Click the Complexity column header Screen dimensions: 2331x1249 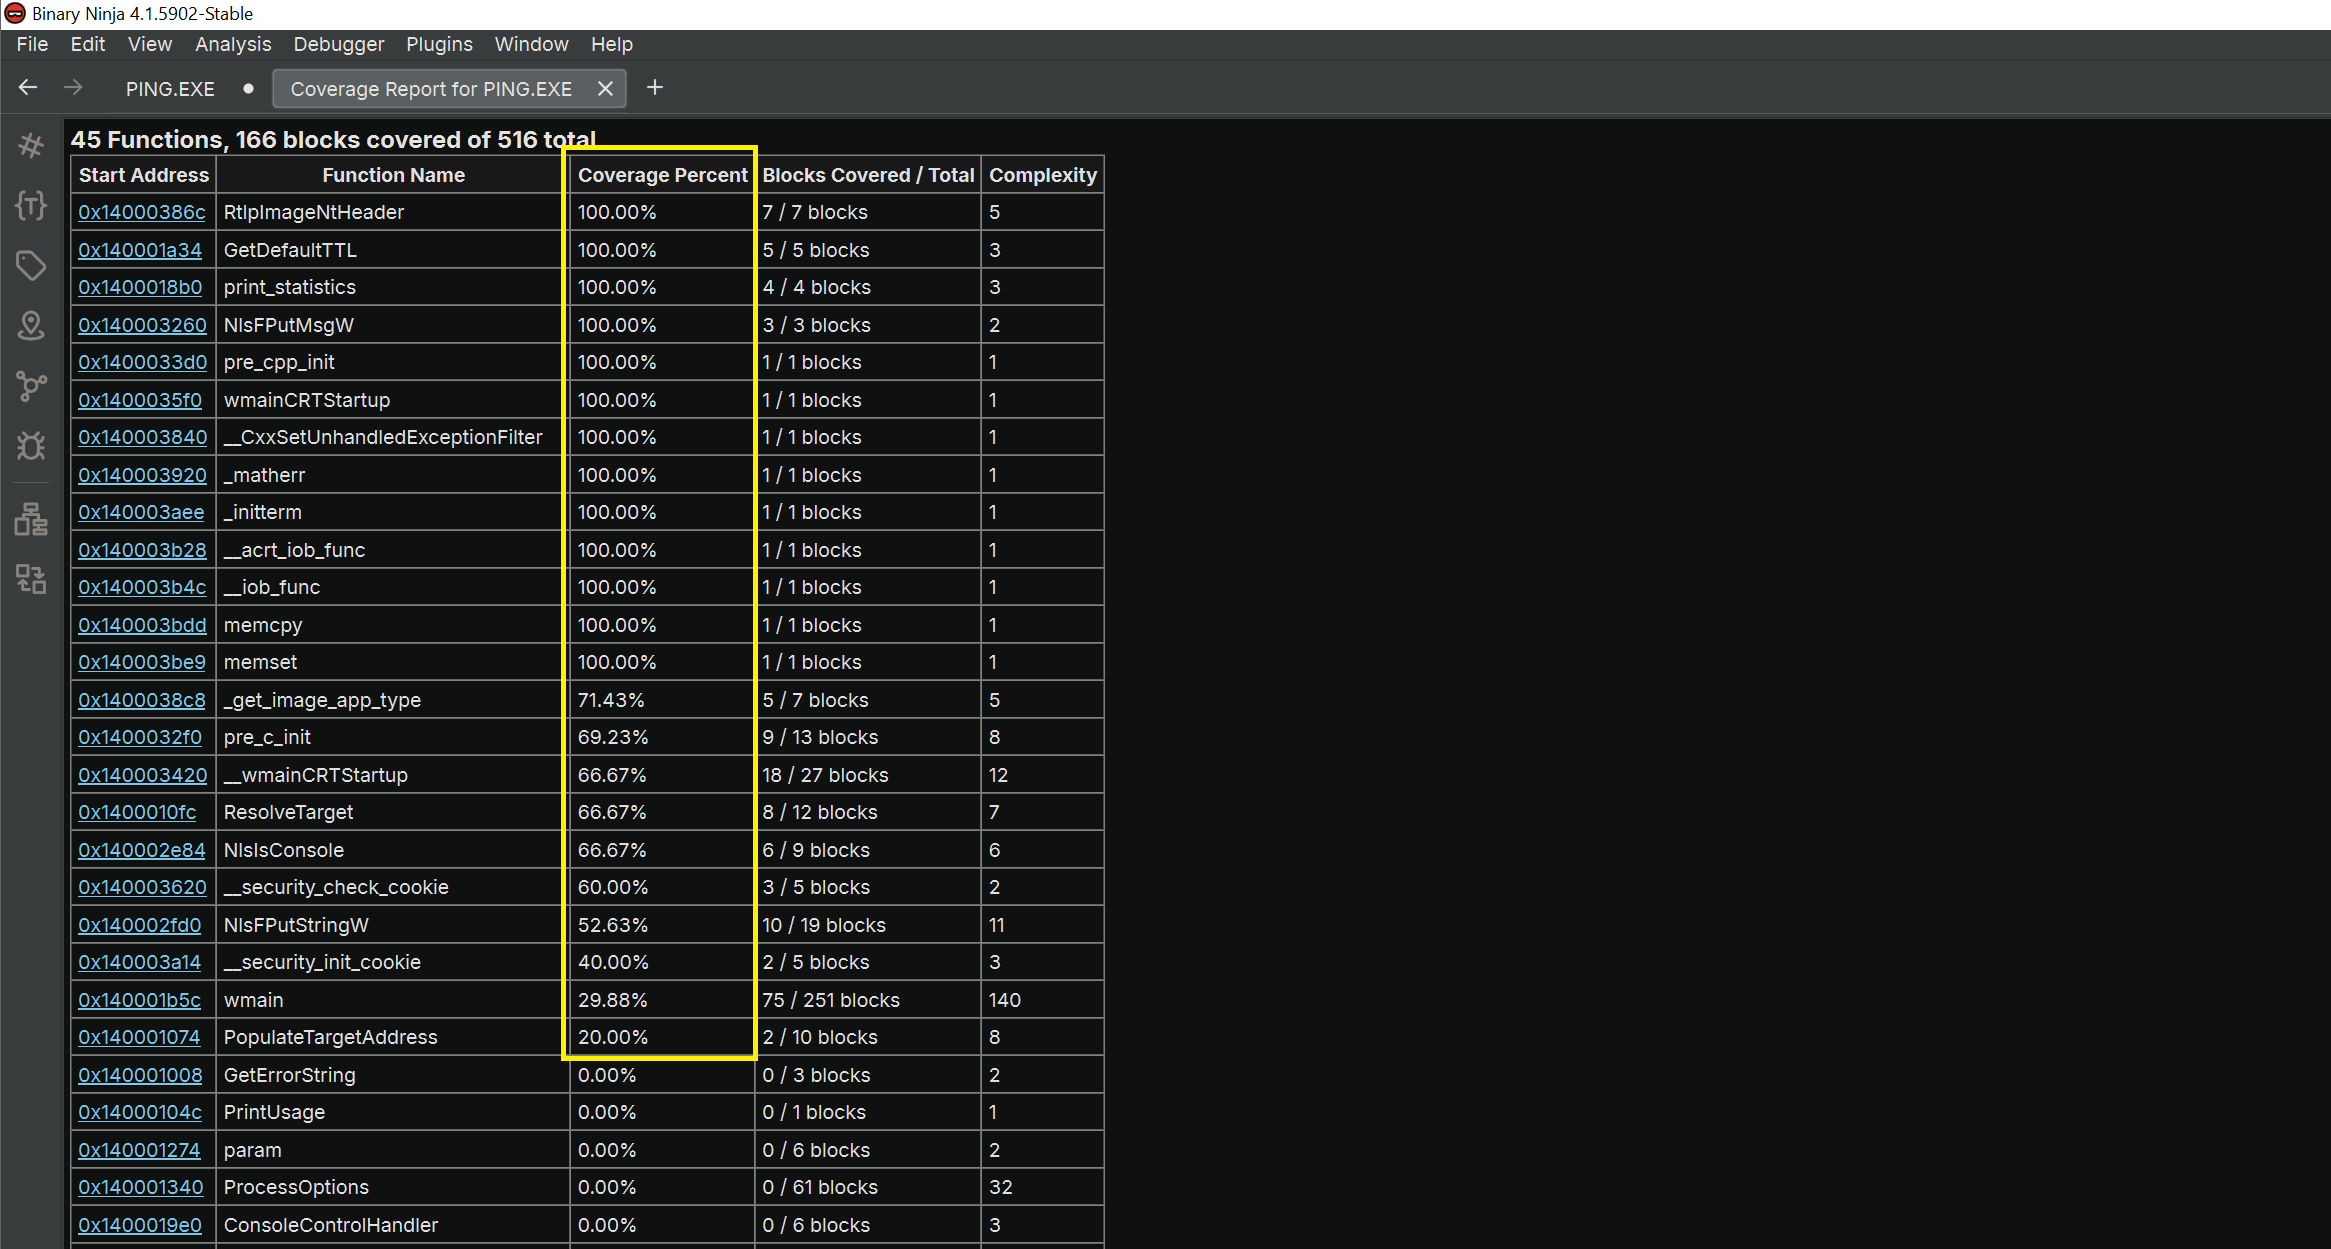[1043, 175]
